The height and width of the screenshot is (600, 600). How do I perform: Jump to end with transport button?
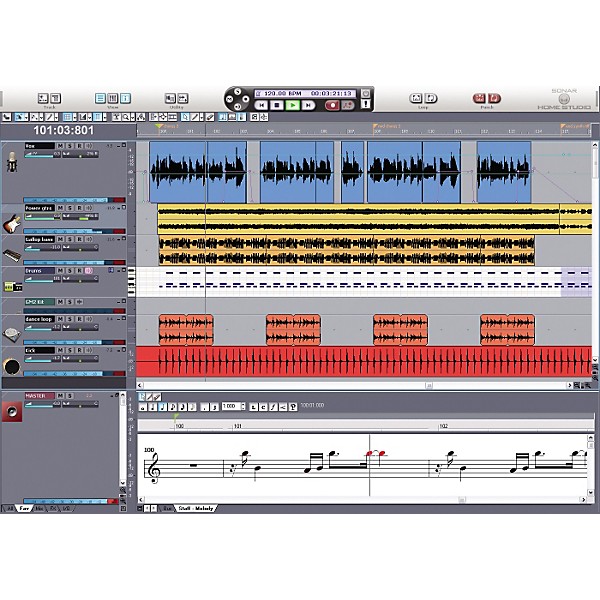click(x=308, y=105)
